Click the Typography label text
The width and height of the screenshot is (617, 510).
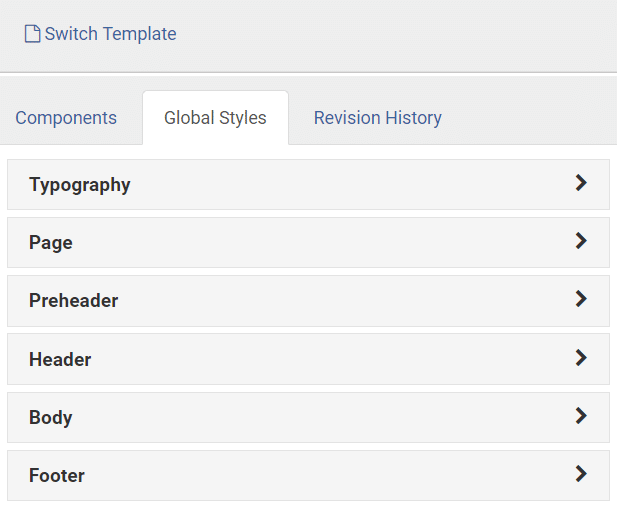pos(79,185)
